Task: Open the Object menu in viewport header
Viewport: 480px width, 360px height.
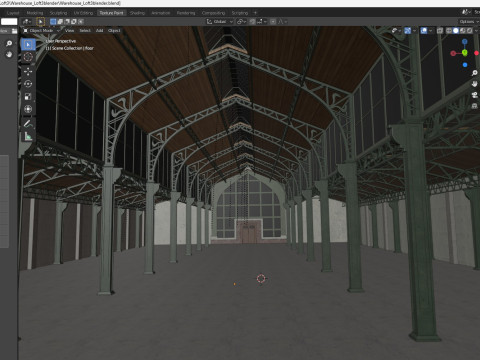Action: click(114, 30)
